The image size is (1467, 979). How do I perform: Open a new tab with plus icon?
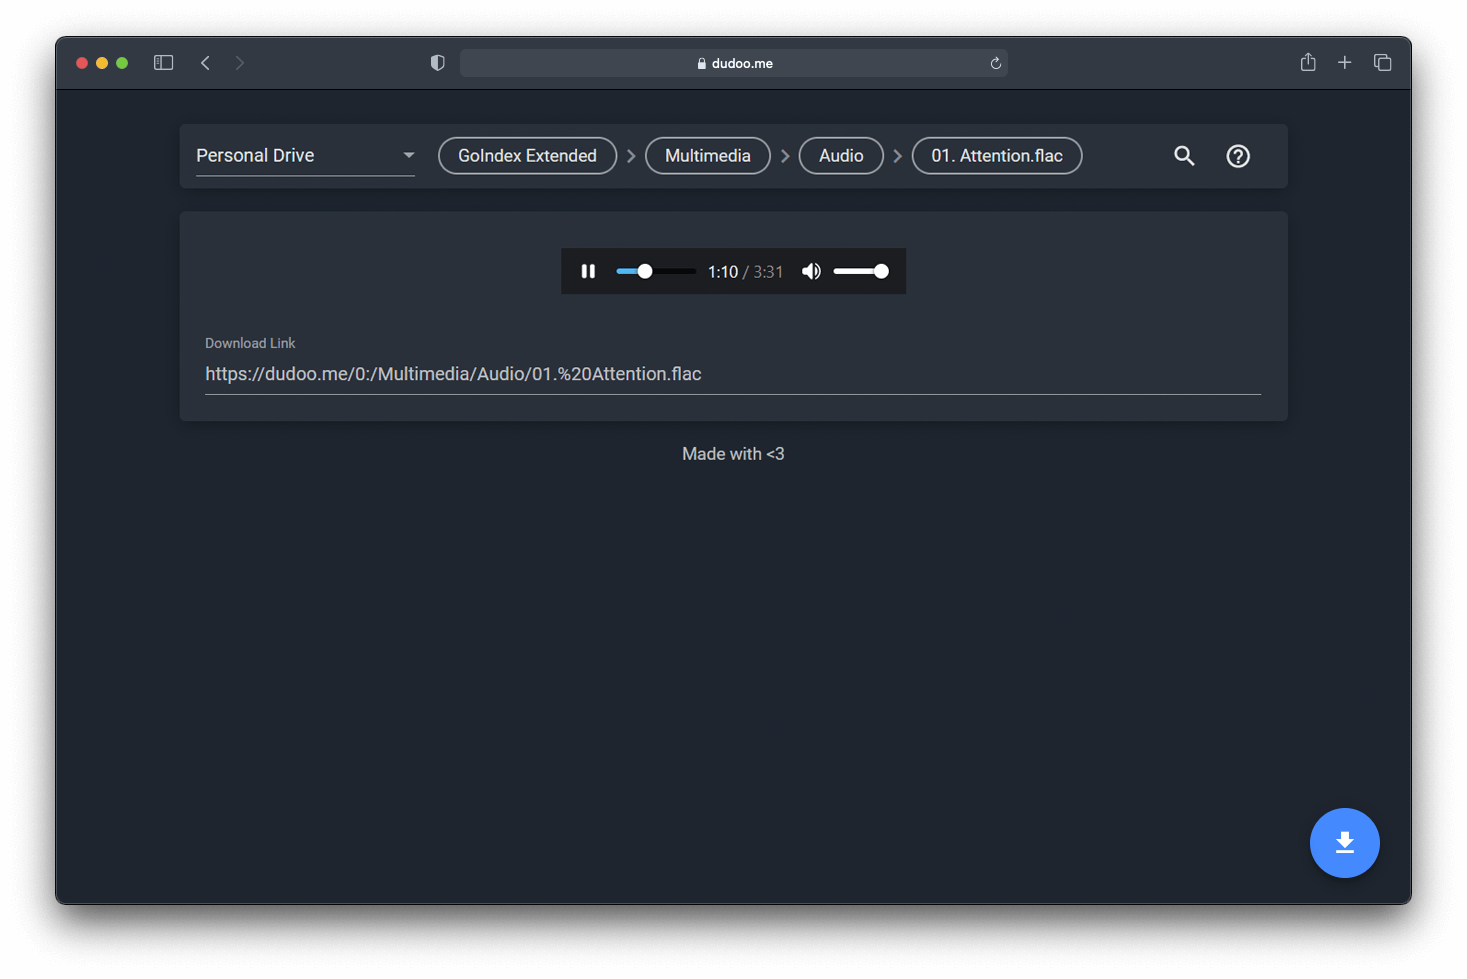1345,63
